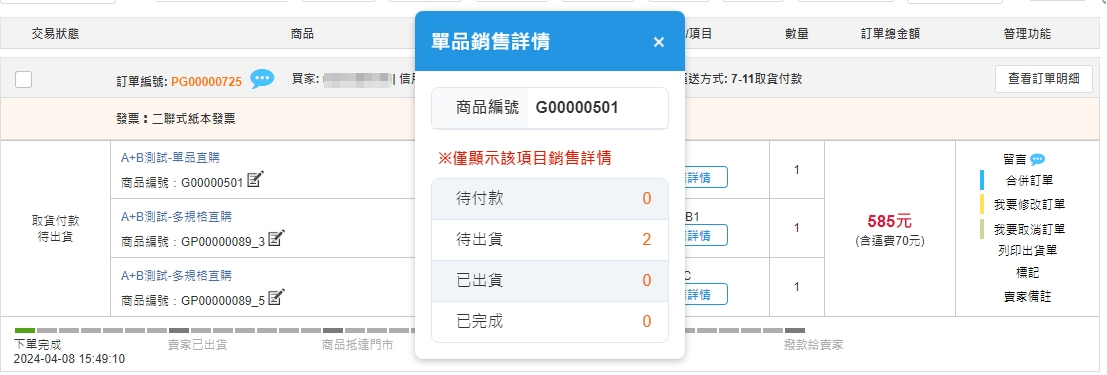Click the 撥款給賣家 progress stage label
Image resolution: width=1107 pixels, height=375 pixels.
coord(813,345)
